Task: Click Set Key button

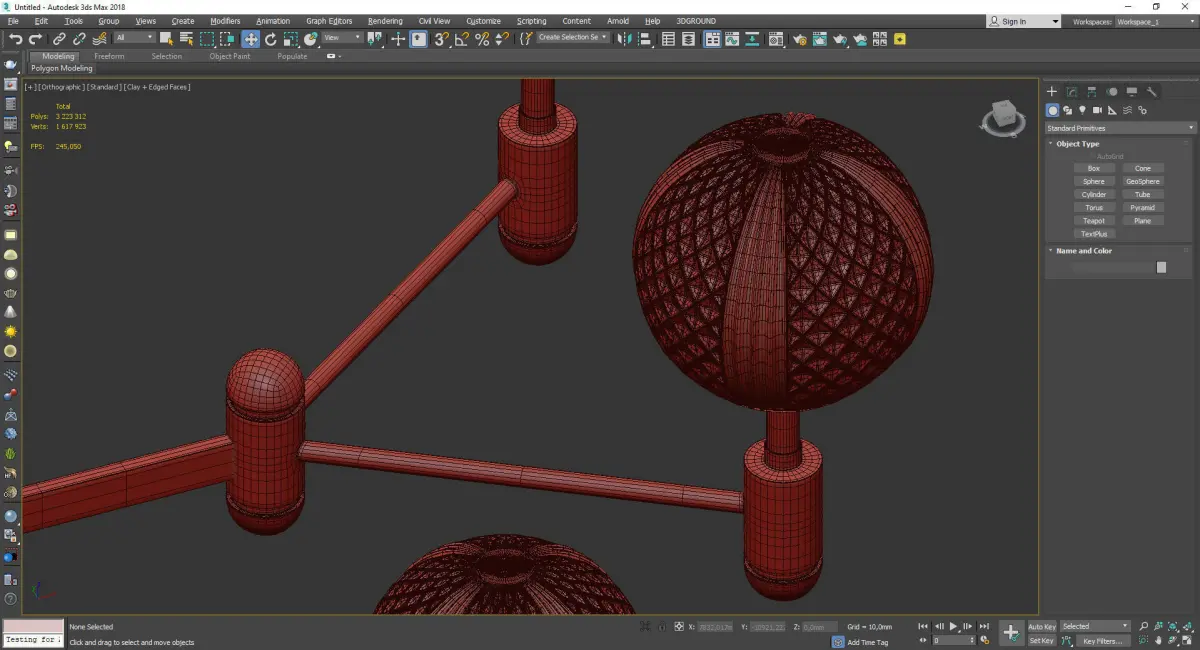Action: (x=1042, y=641)
